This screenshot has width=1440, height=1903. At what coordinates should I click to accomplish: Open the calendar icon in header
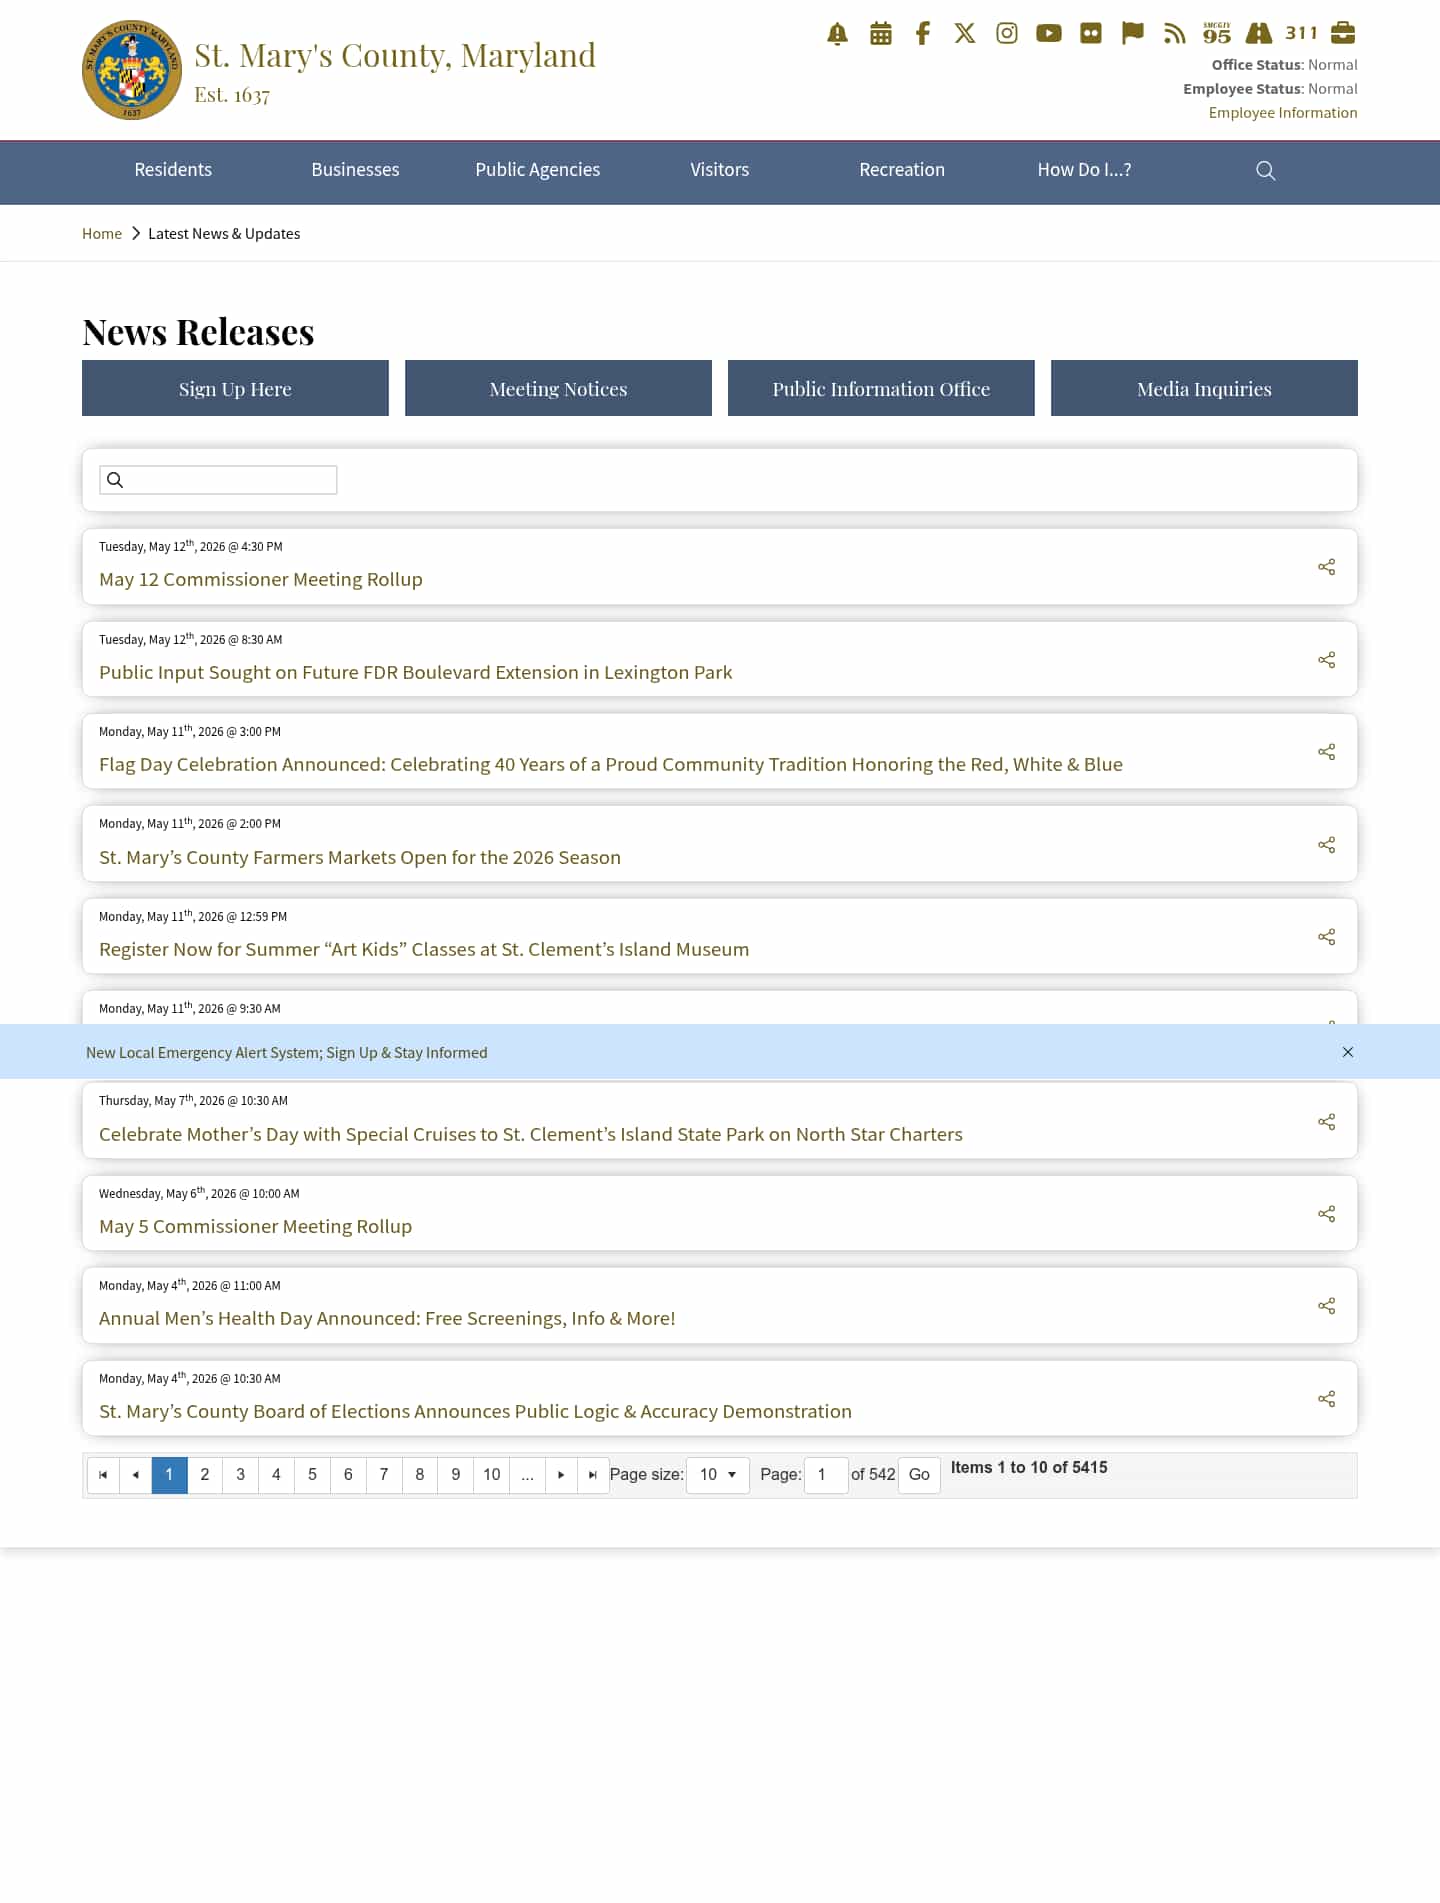point(880,33)
